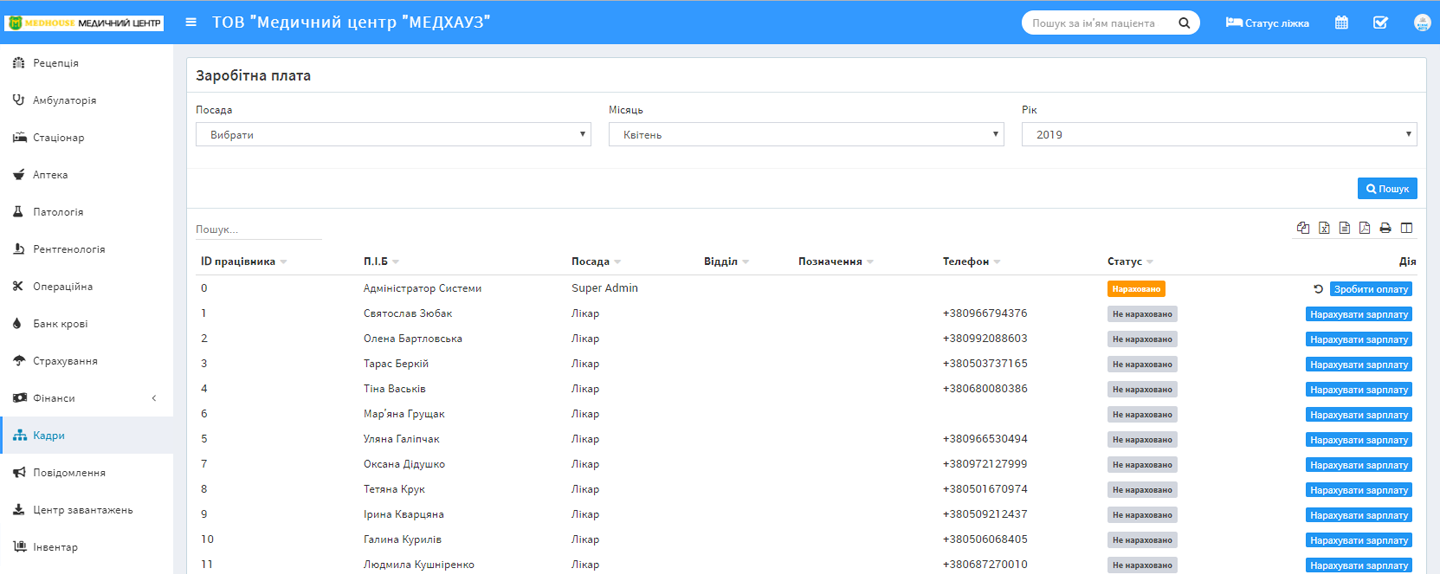Open the user avatar profile menu
1440x574 pixels.
pyautogui.click(x=1421, y=22)
